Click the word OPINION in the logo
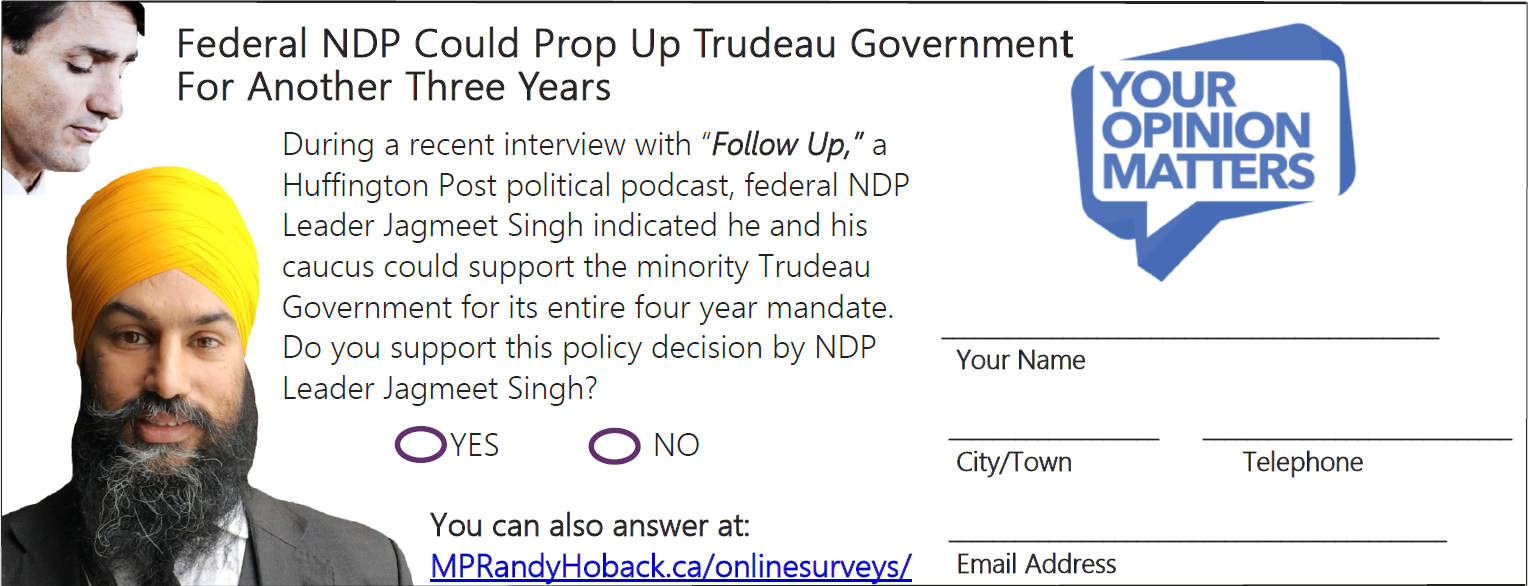Viewport: 1528px width, 586px height. coord(1207,131)
